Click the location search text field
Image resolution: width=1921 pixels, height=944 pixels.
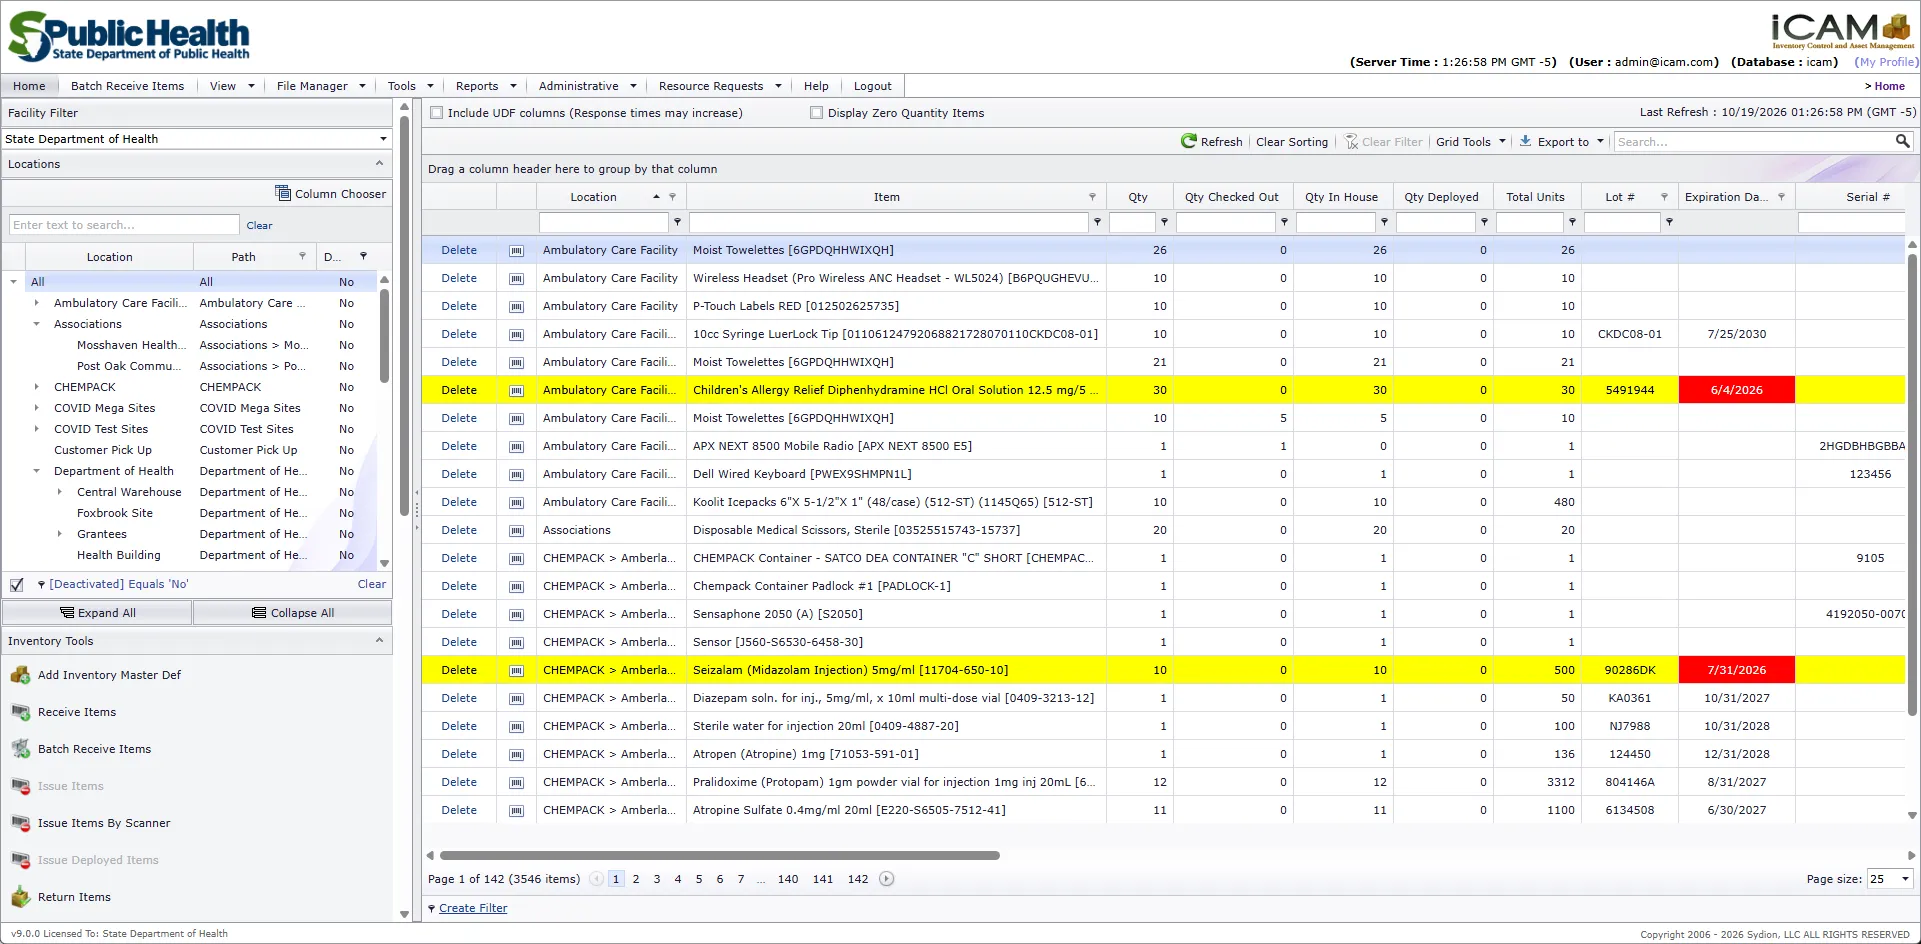[x=124, y=225]
